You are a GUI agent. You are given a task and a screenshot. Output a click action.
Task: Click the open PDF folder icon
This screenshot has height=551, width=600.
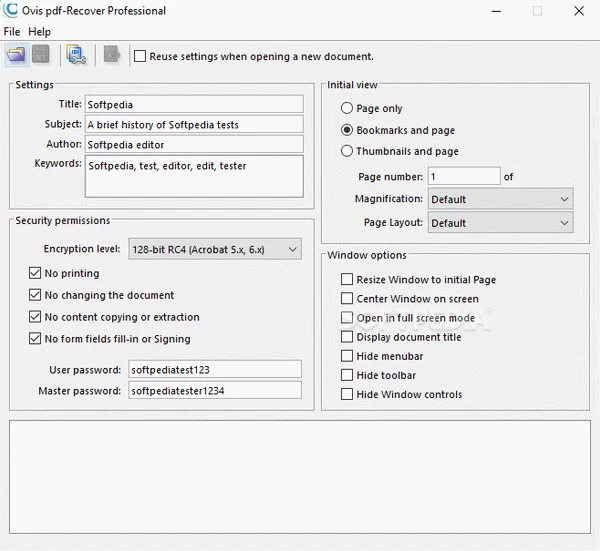[16, 55]
